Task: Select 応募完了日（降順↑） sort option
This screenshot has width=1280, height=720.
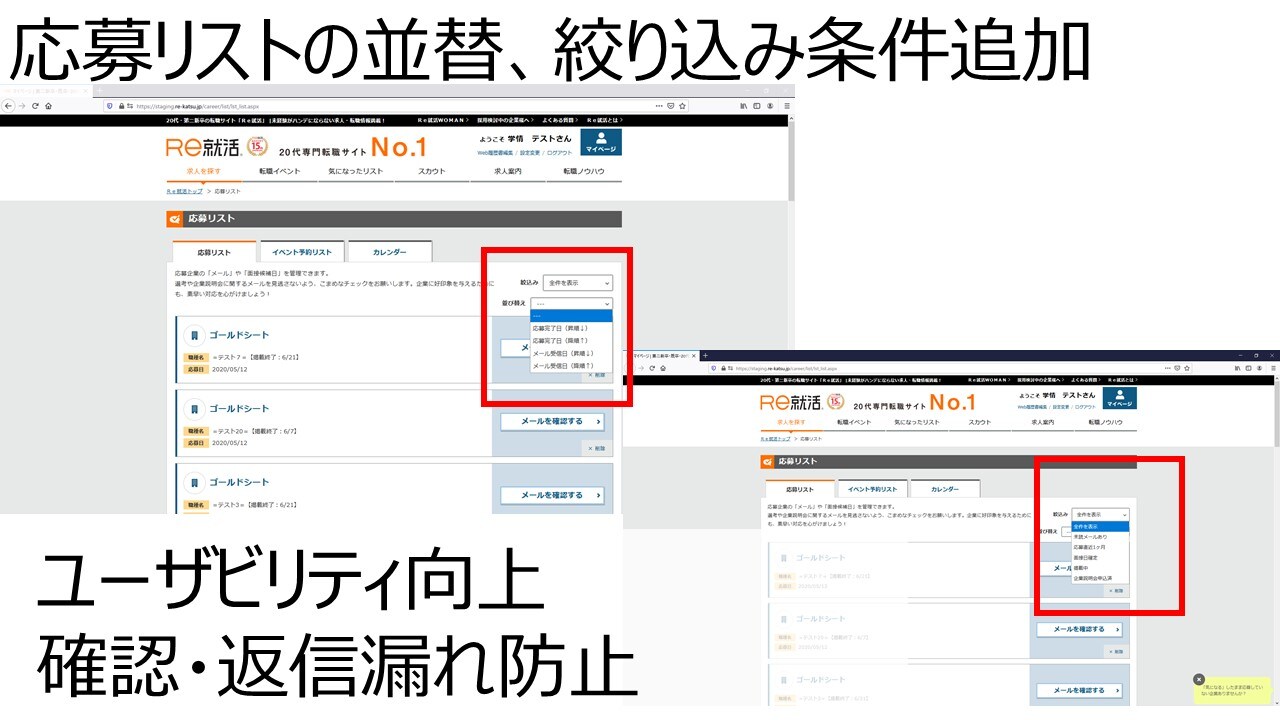Action: click(571, 341)
